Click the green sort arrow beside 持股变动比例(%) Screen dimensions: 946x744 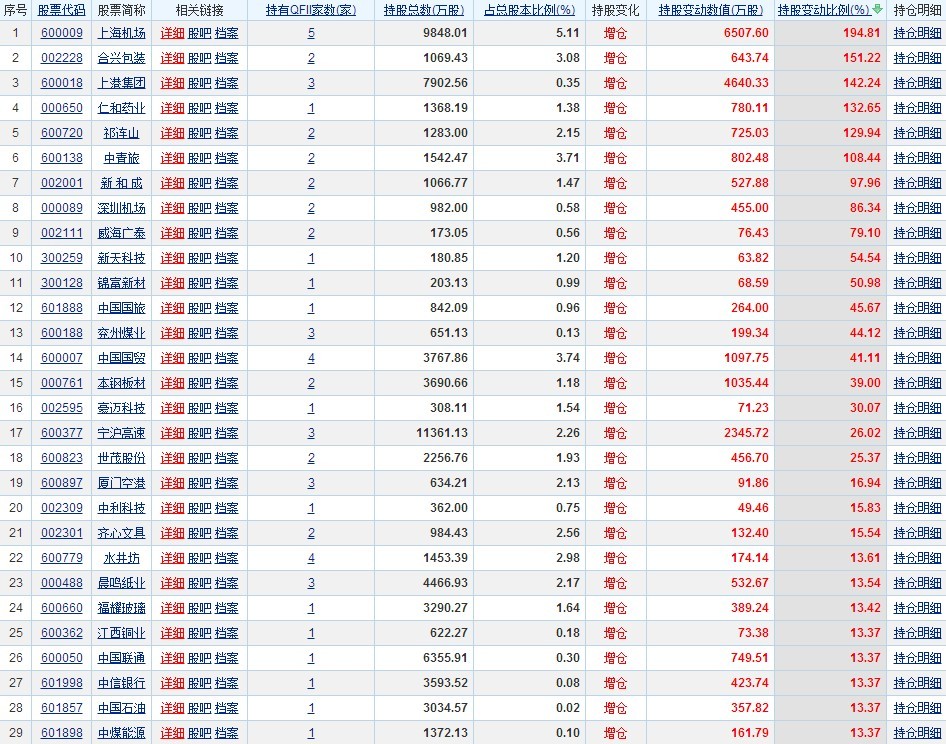point(877,9)
